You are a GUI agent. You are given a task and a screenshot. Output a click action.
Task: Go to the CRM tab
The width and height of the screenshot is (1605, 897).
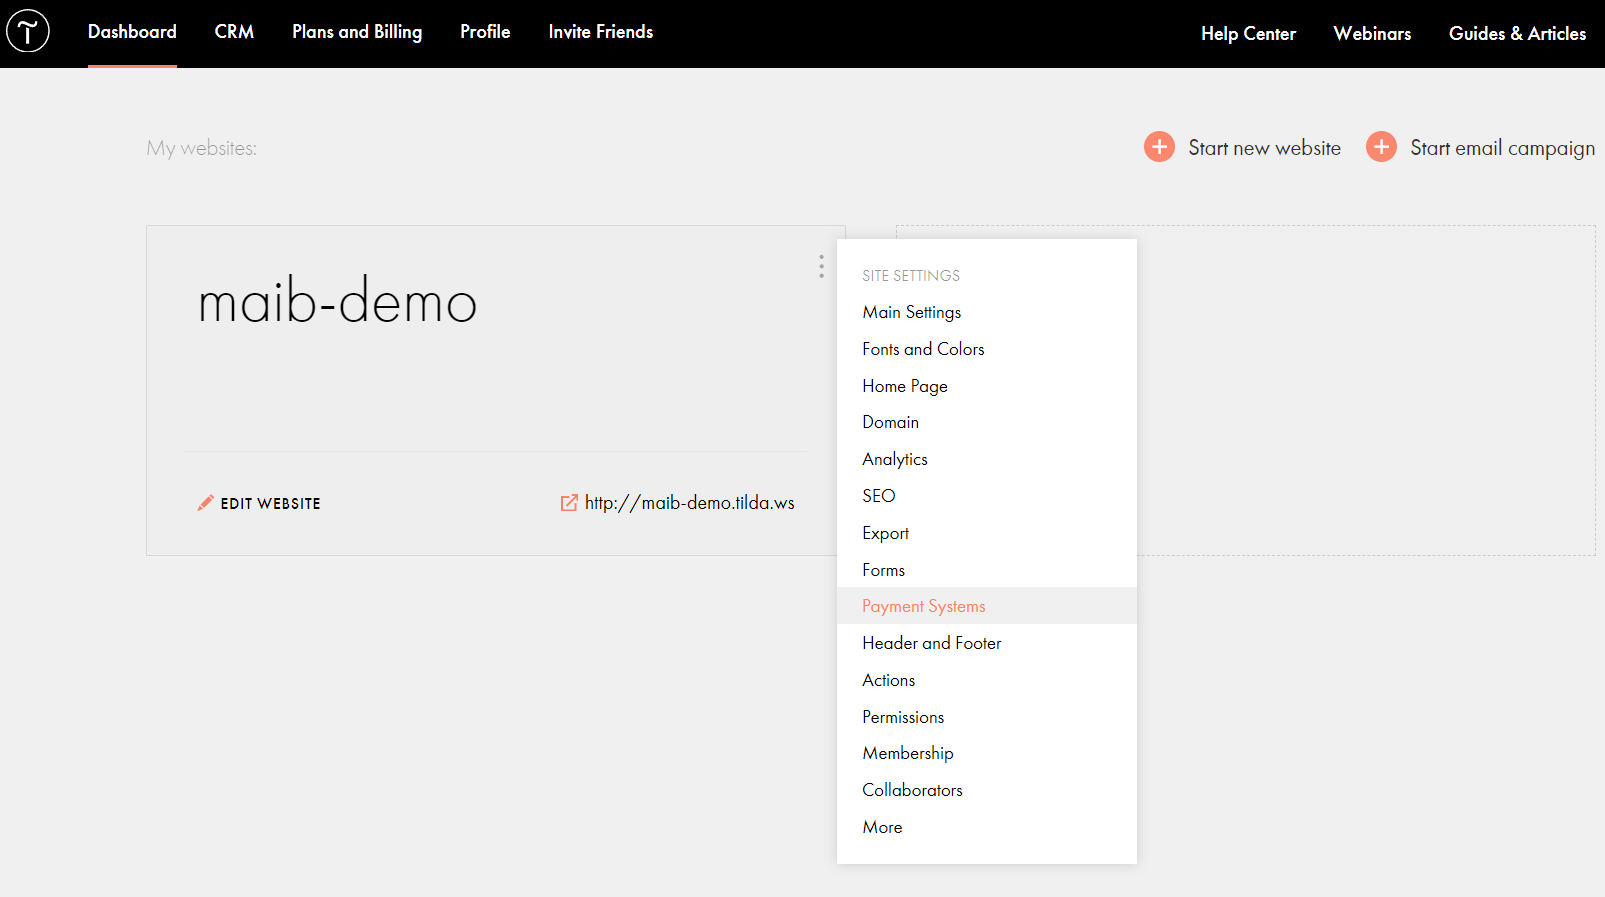[234, 32]
